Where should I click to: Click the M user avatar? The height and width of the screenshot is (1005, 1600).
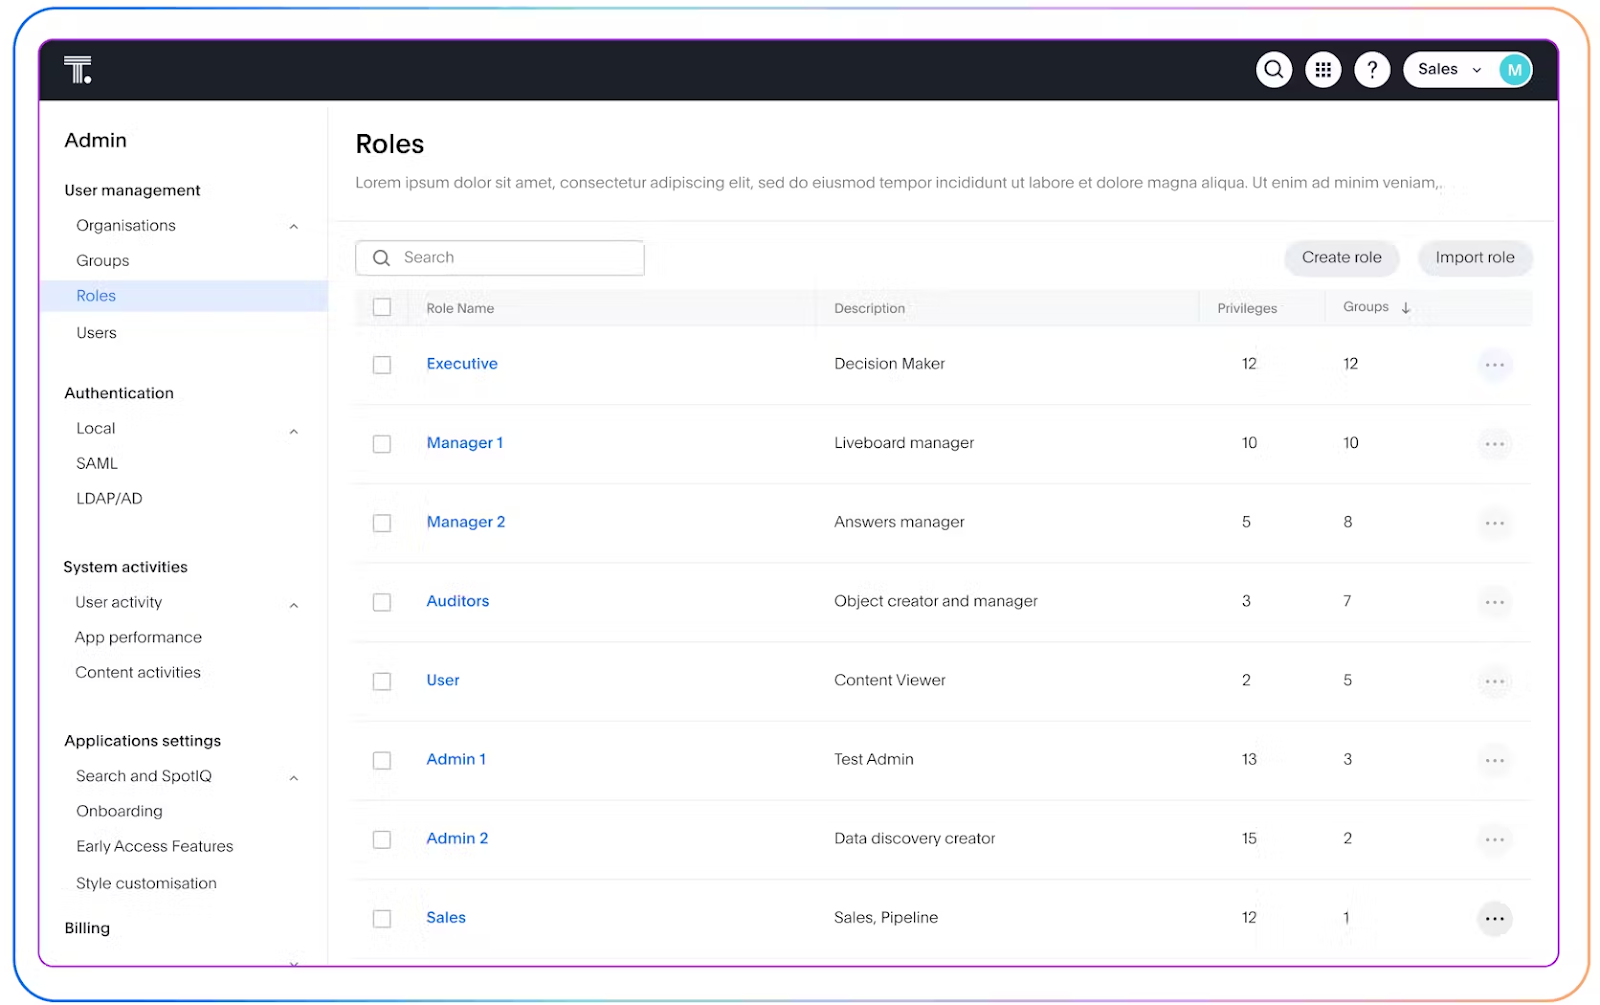pos(1514,70)
